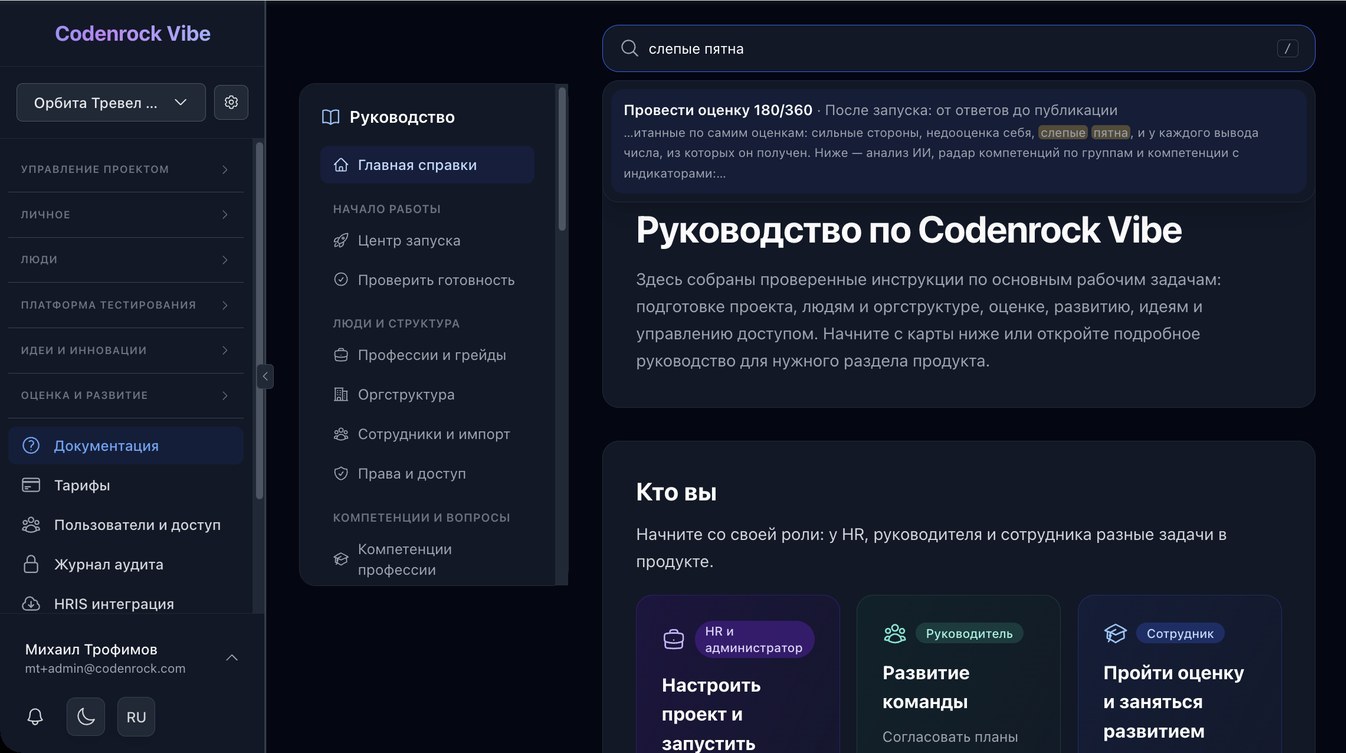1346x753 pixels.
Task: Expand the Люди sidebar section
Action: (x=126, y=260)
